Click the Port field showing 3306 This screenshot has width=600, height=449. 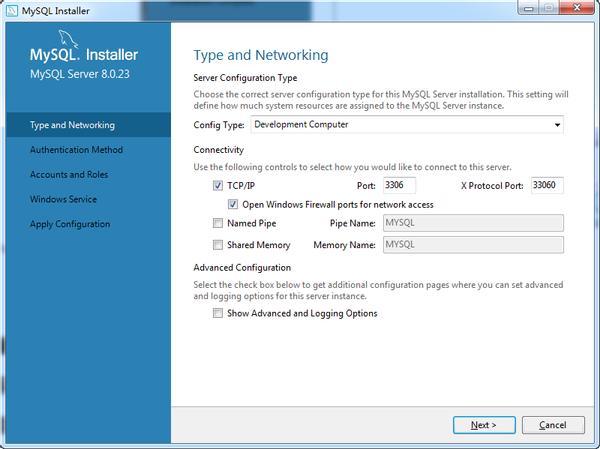(399, 185)
